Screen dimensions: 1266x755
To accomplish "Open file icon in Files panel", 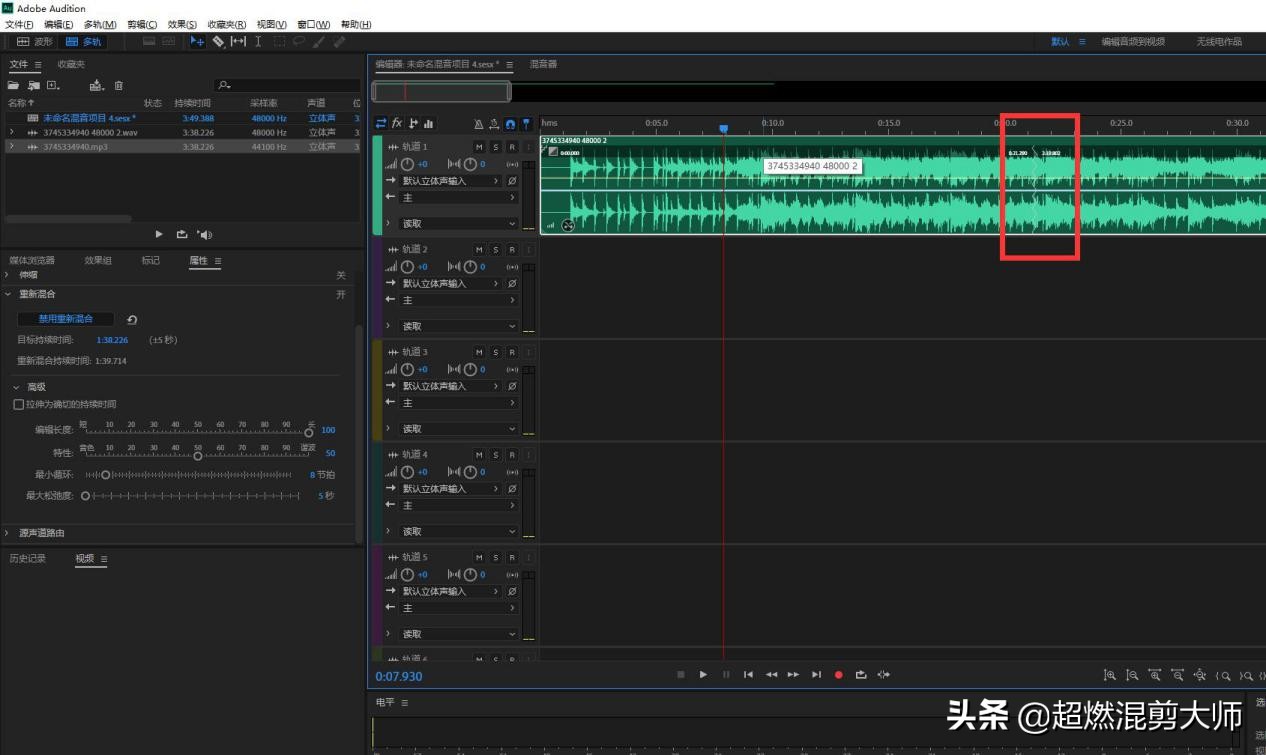I will (x=14, y=86).
